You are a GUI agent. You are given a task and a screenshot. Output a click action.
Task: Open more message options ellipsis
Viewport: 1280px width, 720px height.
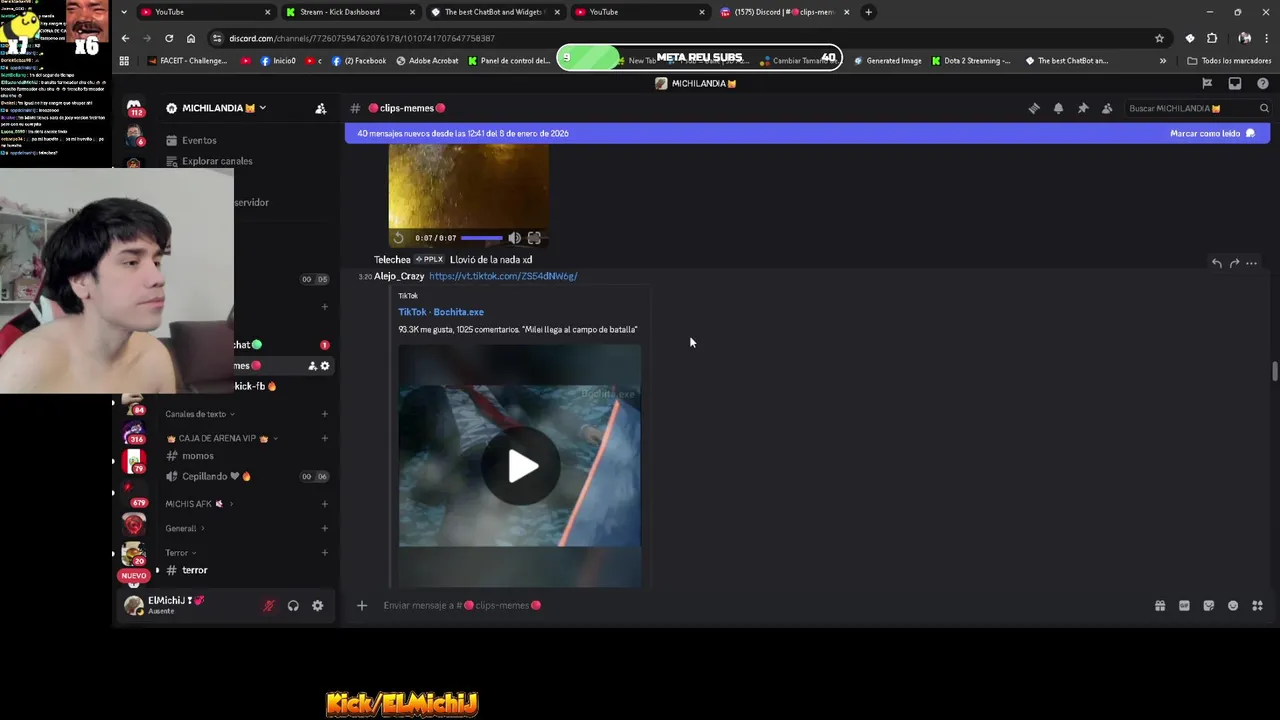click(x=1251, y=263)
